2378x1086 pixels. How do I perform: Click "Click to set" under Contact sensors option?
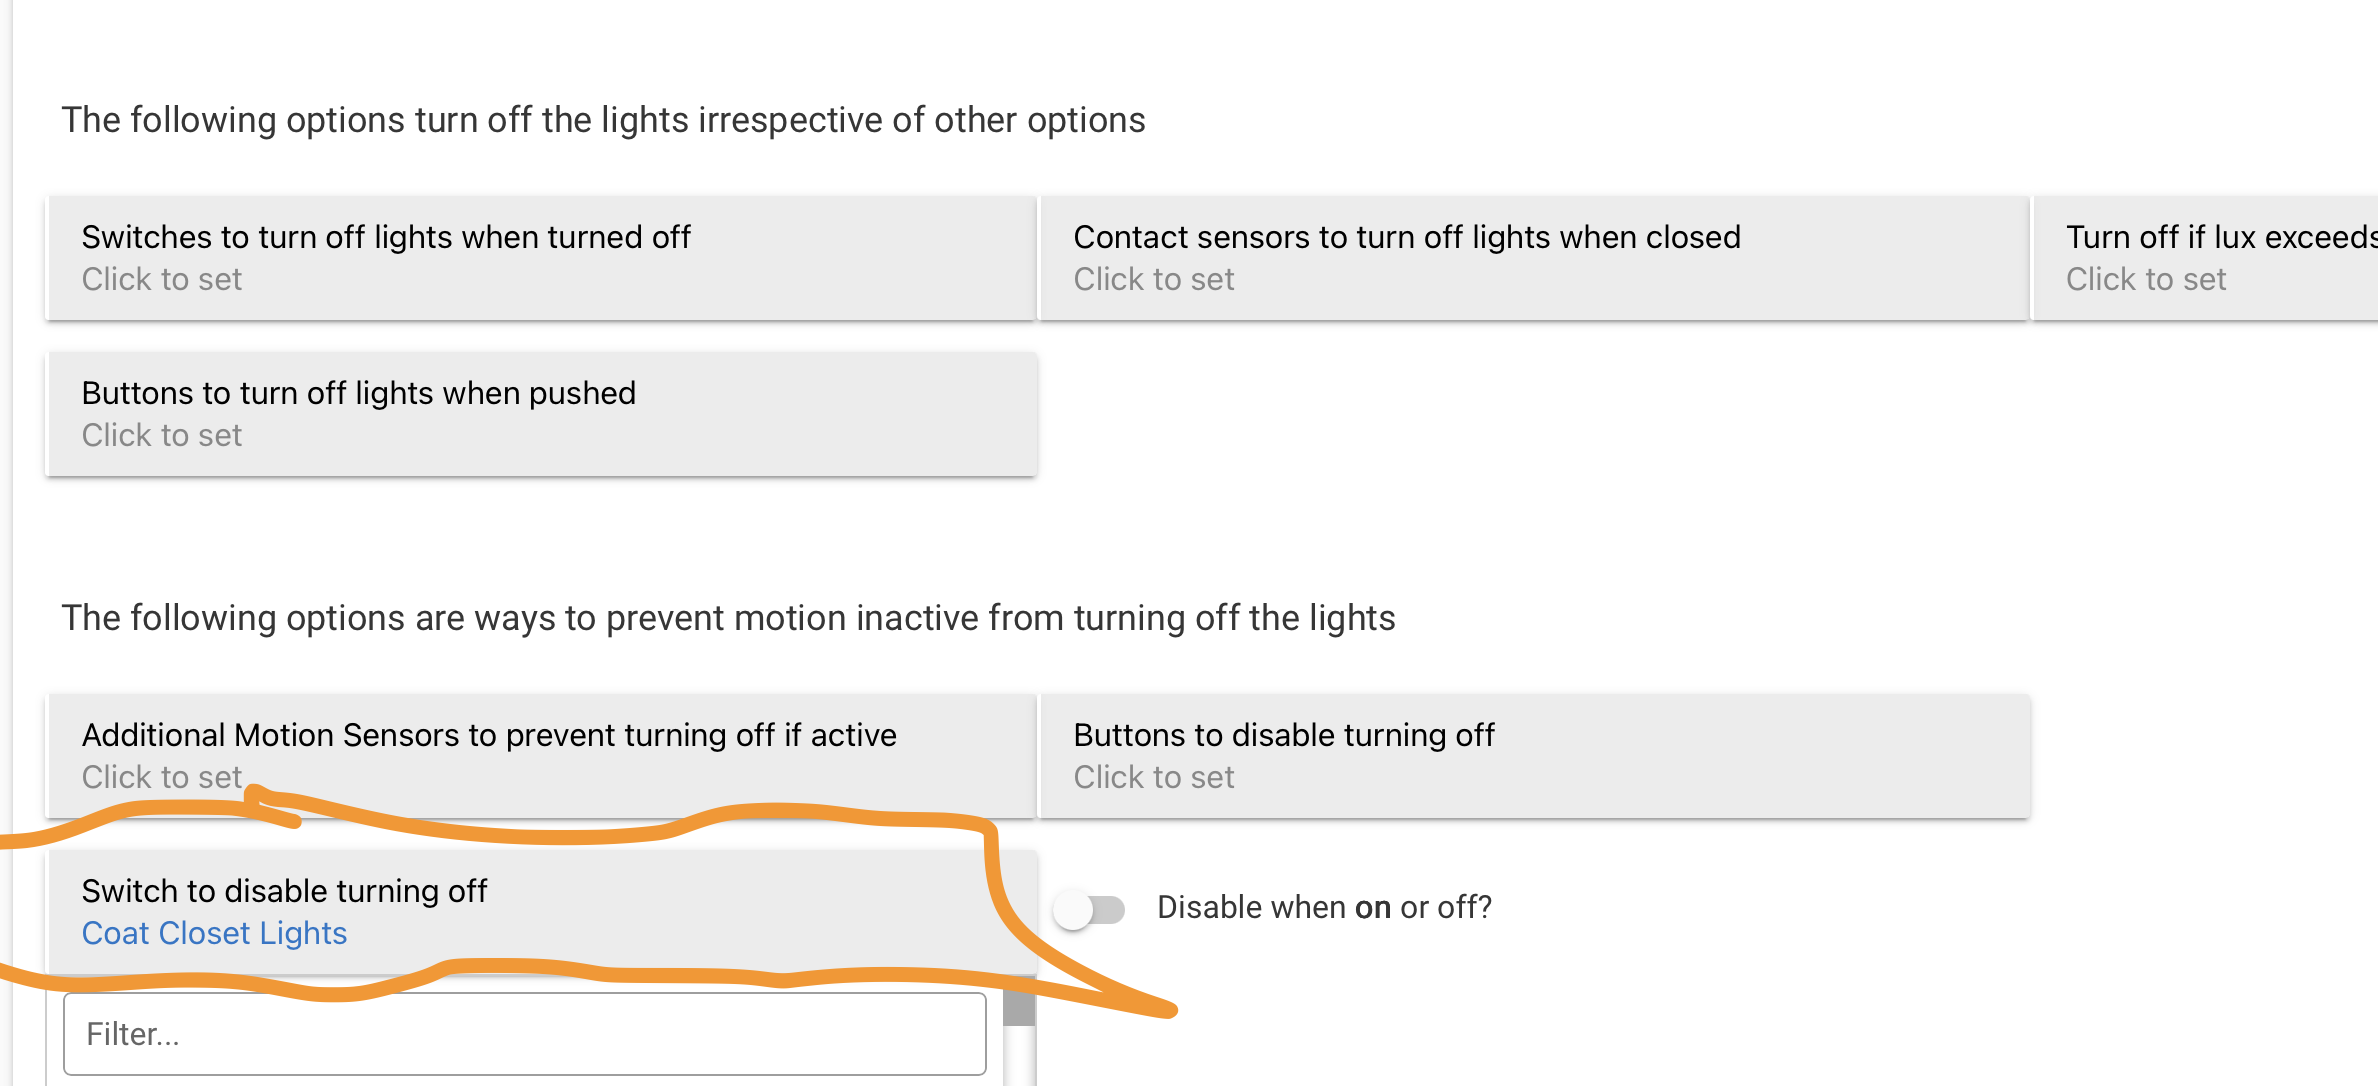[x=1154, y=280]
